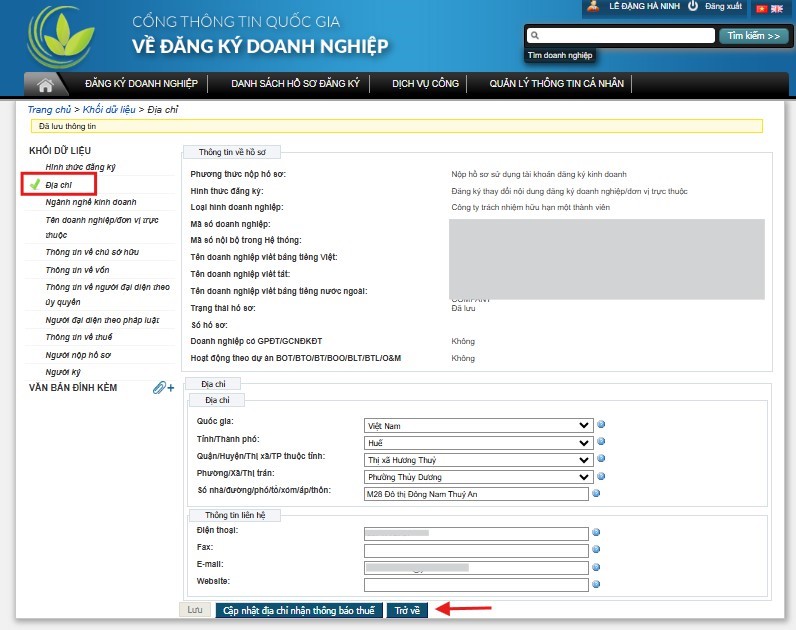Open the Phường/Xã/Thị trấn dropdown
This screenshot has width=796, height=630.
[x=478, y=476]
